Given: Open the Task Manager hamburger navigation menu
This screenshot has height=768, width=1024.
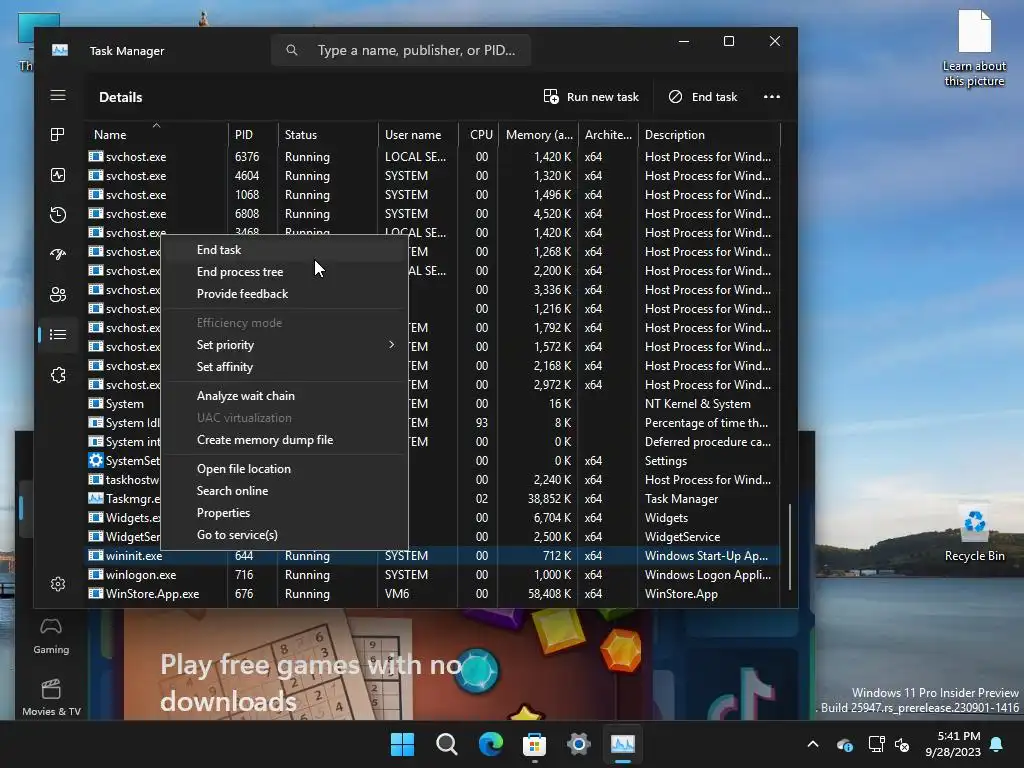Looking at the screenshot, I should point(58,96).
